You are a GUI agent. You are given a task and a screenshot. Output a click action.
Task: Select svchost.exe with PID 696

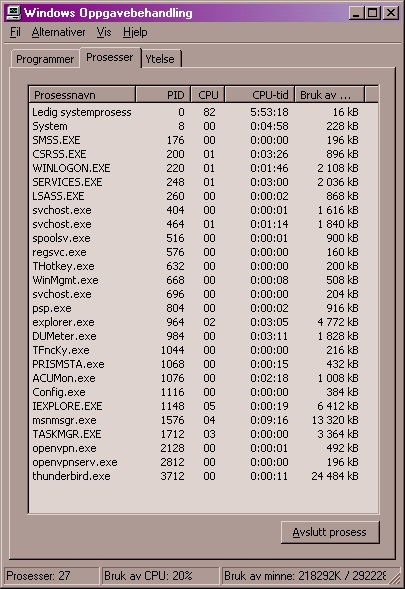tap(203, 294)
